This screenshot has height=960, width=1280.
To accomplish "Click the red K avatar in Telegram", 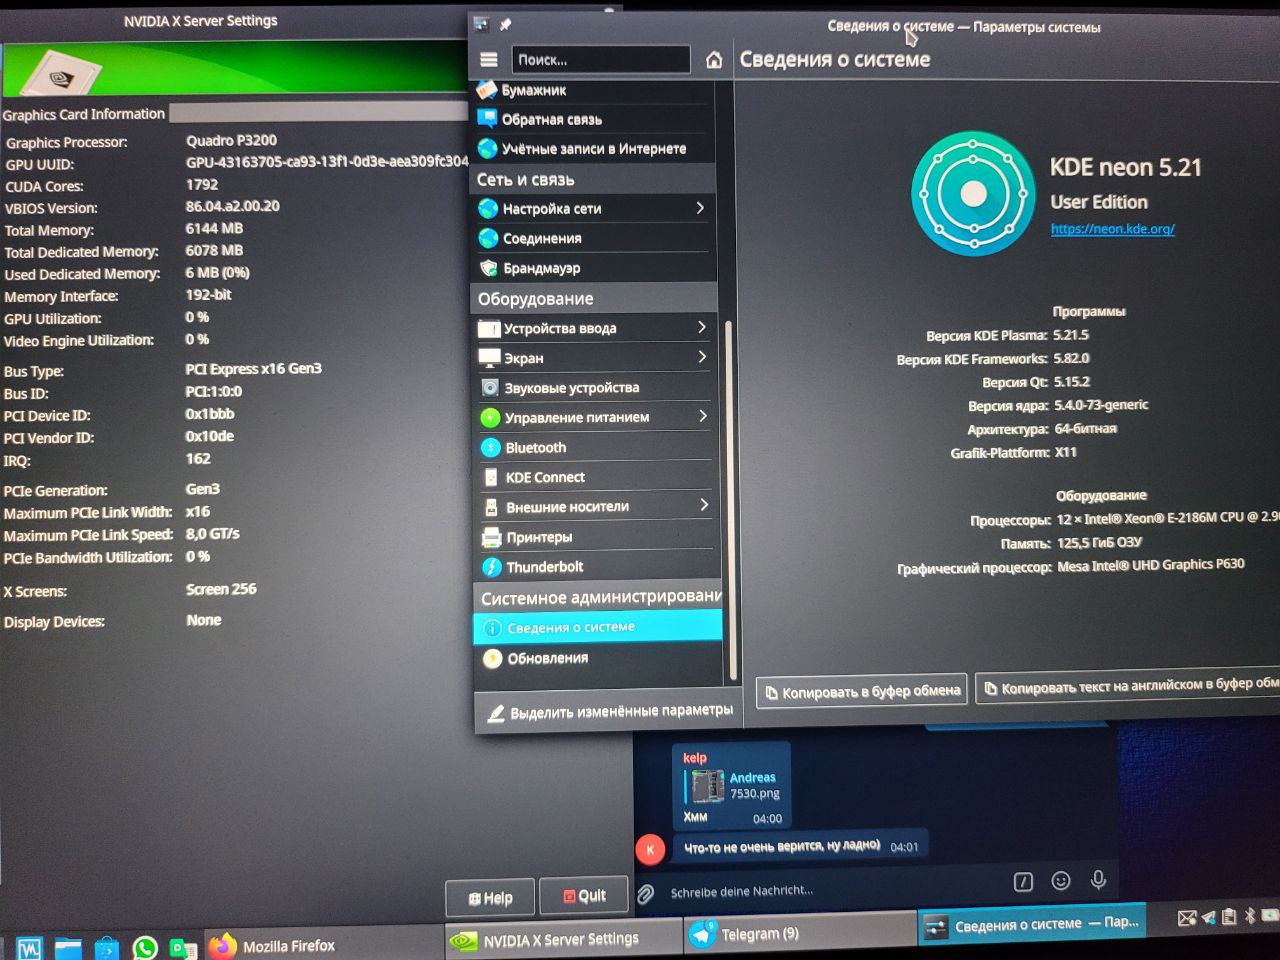I will (650, 850).
